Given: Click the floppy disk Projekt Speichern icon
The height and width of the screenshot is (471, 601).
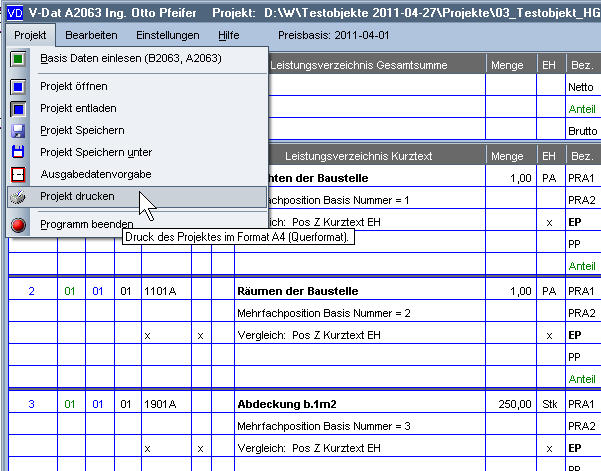Looking at the screenshot, I should click(x=18, y=131).
